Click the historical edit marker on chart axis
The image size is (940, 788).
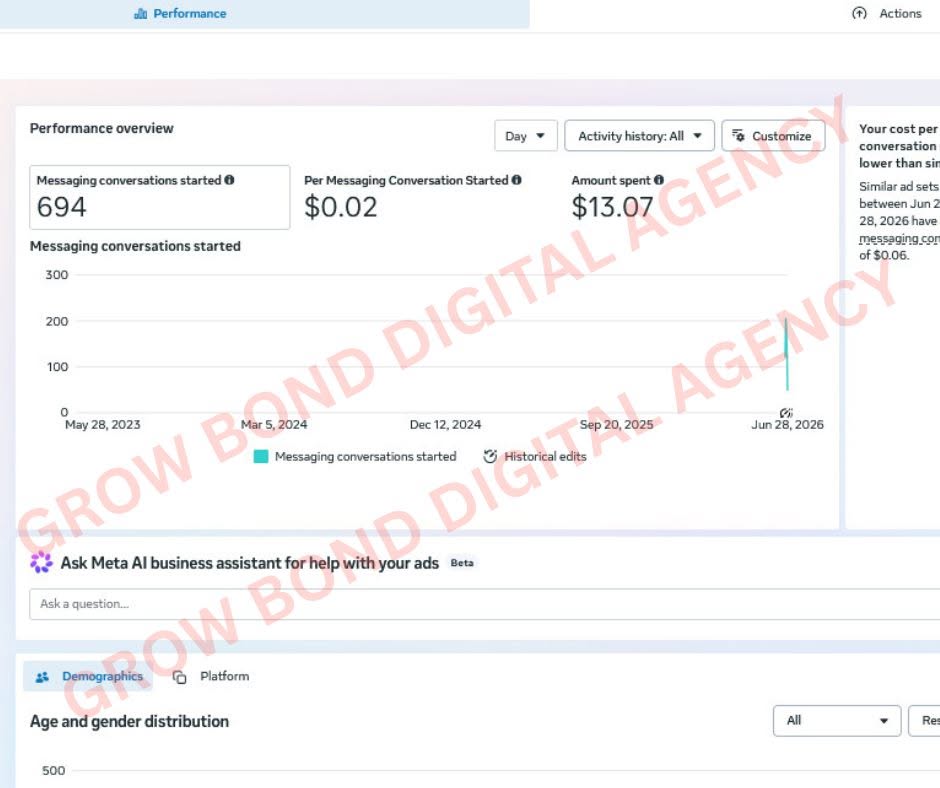787,413
